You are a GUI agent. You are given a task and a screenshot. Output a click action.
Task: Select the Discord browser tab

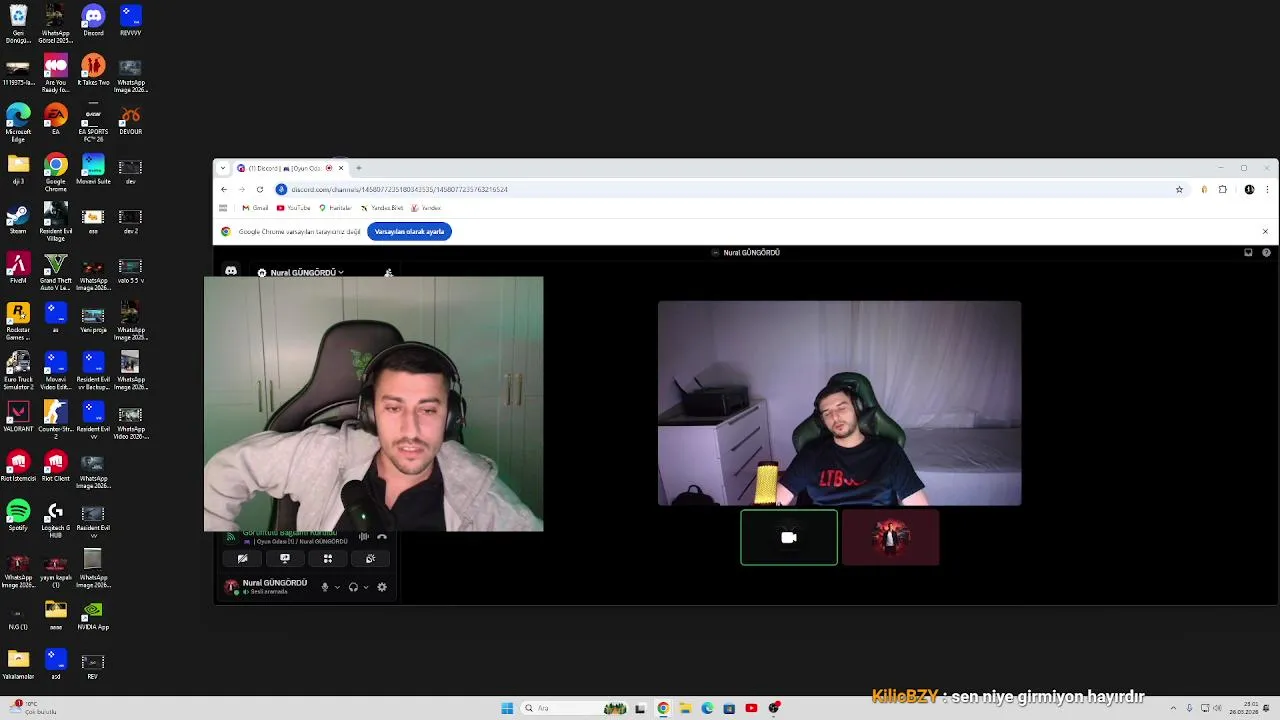(290, 168)
